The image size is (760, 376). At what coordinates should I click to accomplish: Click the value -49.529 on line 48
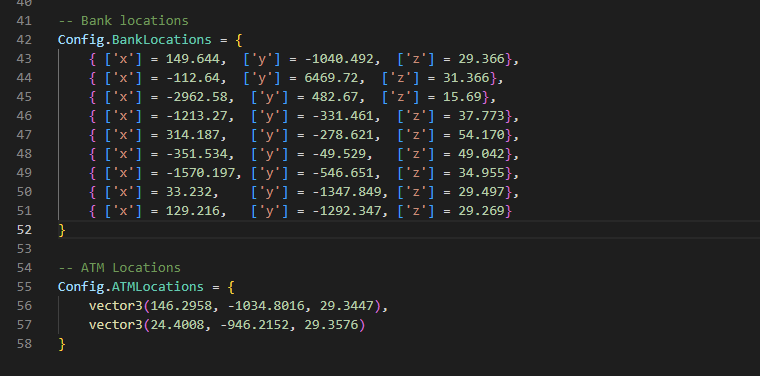tap(339, 154)
